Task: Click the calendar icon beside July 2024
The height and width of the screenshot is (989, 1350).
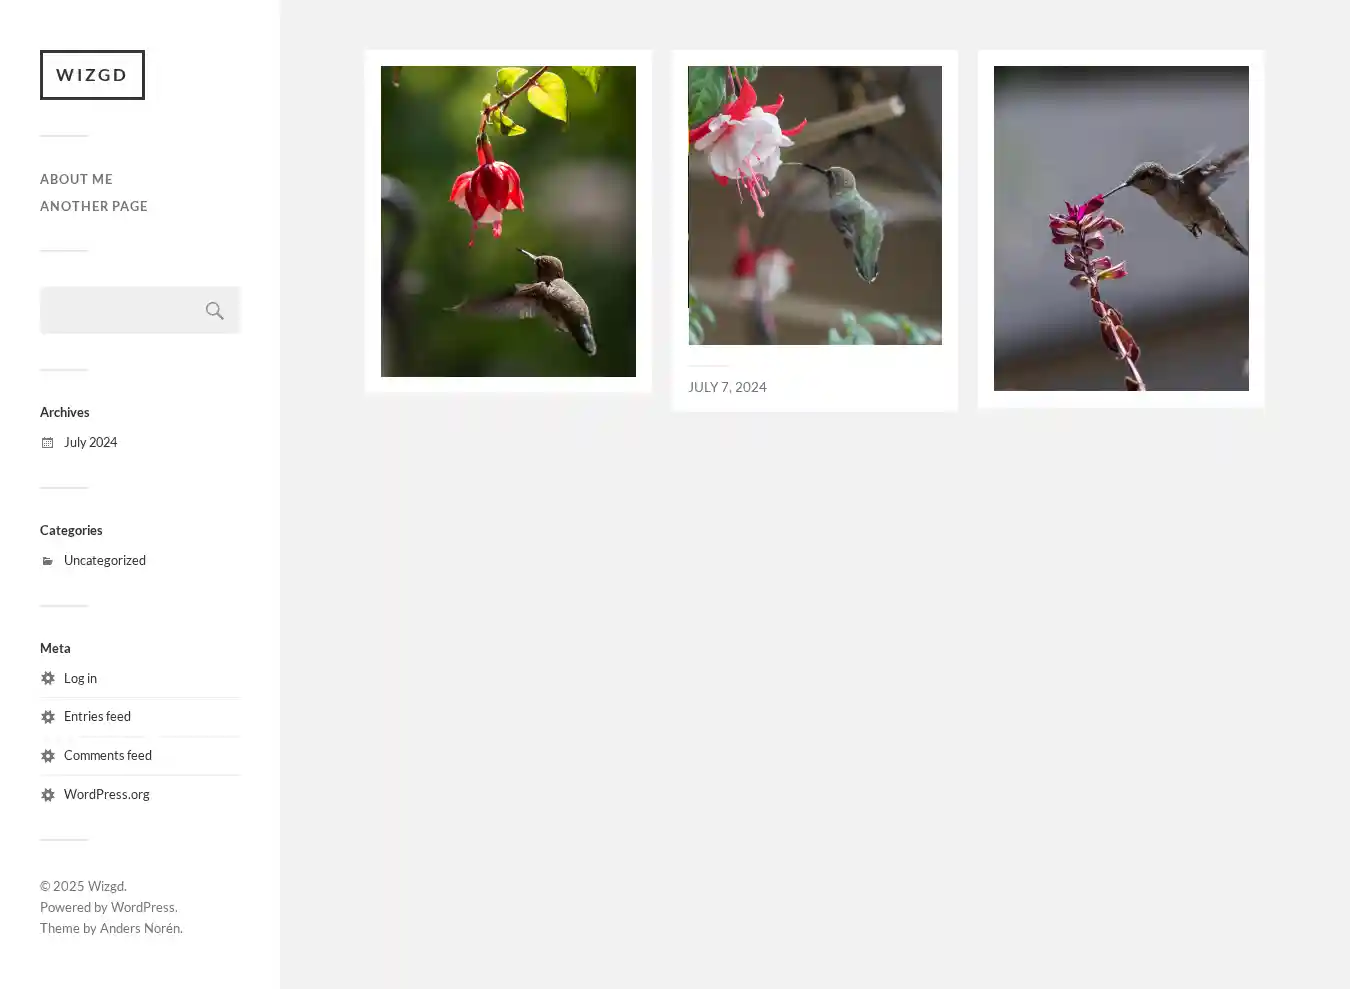Action: click(x=47, y=443)
